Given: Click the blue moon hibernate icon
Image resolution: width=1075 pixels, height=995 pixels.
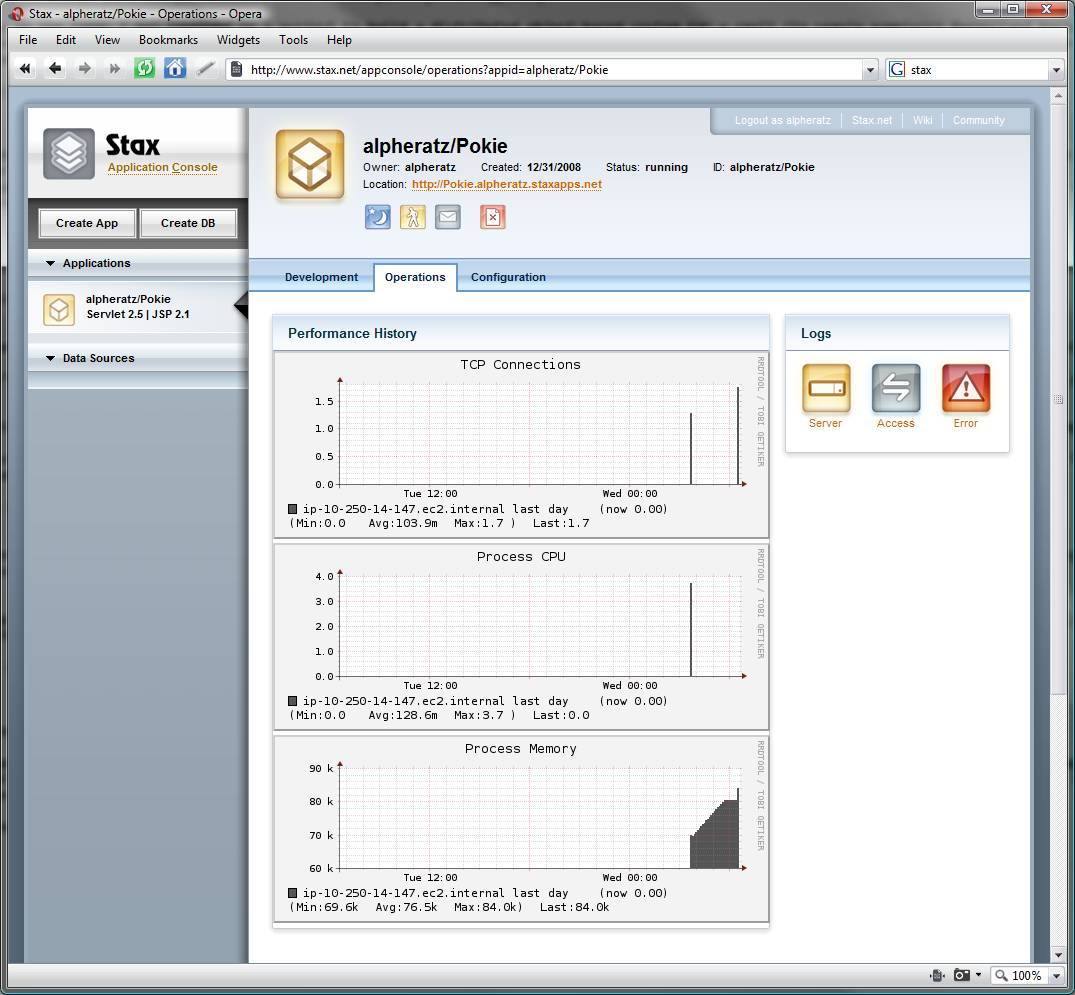Looking at the screenshot, I should tap(378, 217).
